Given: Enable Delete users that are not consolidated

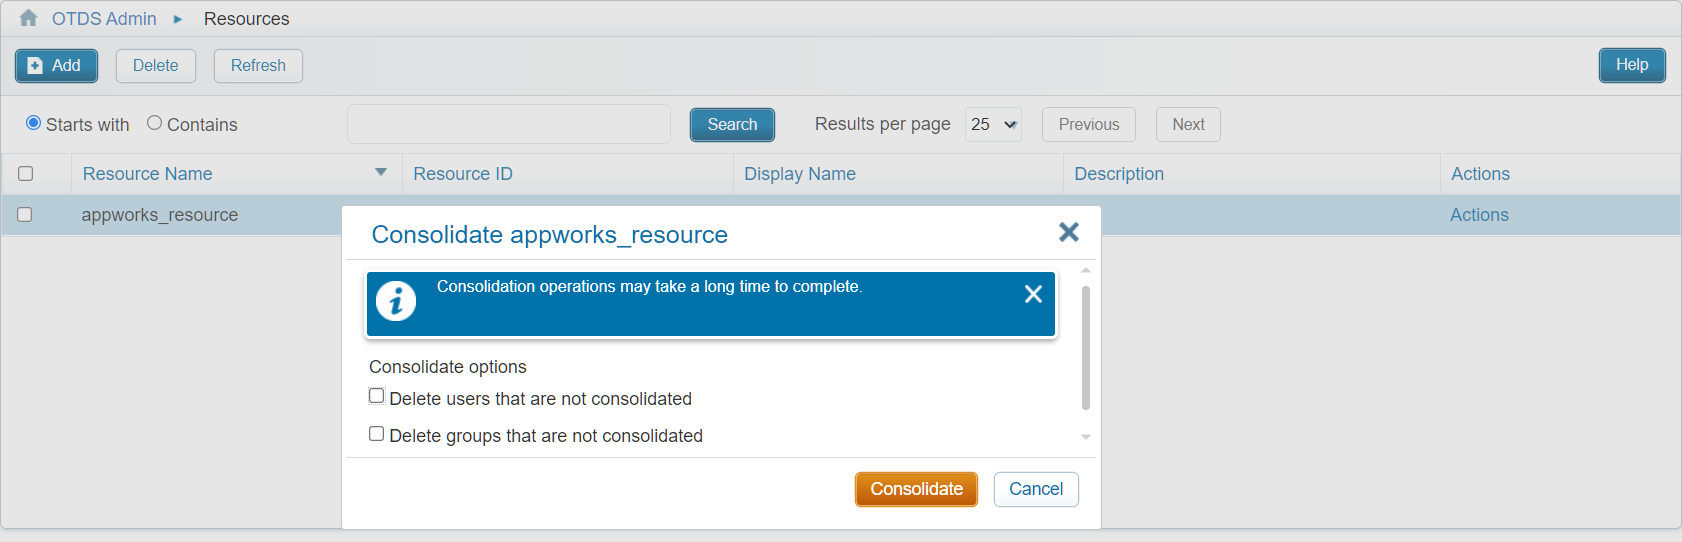Looking at the screenshot, I should [x=377, y=396].
